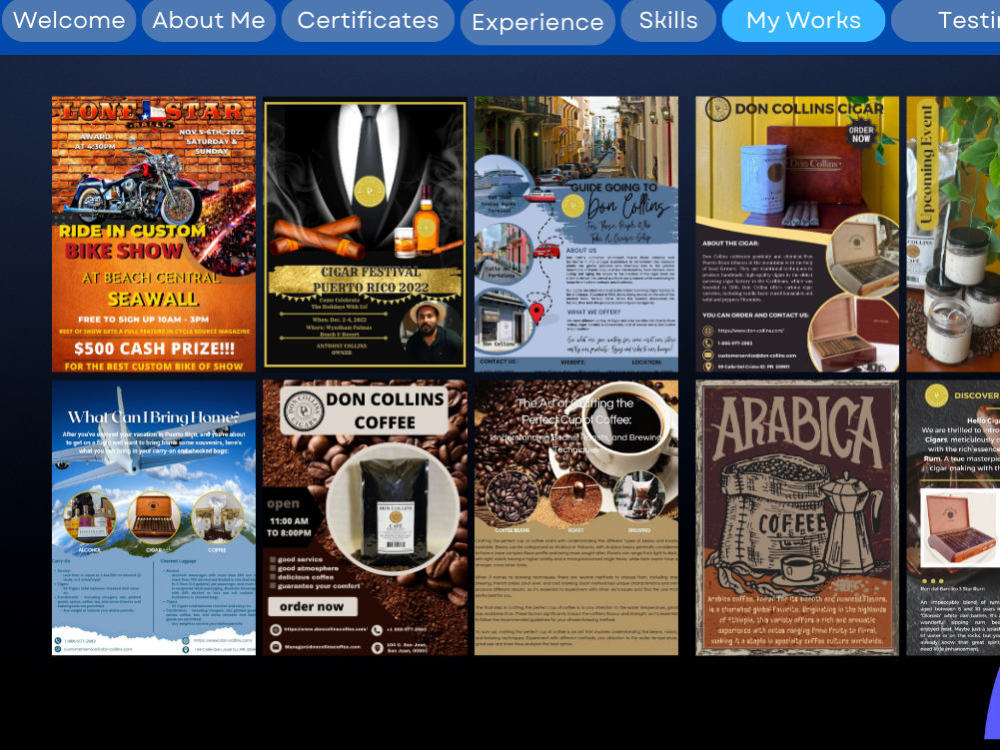The width and height of the screenshot is (1000, 750).
Task: Go to the About Me tab
Action: tap(209, 20)
